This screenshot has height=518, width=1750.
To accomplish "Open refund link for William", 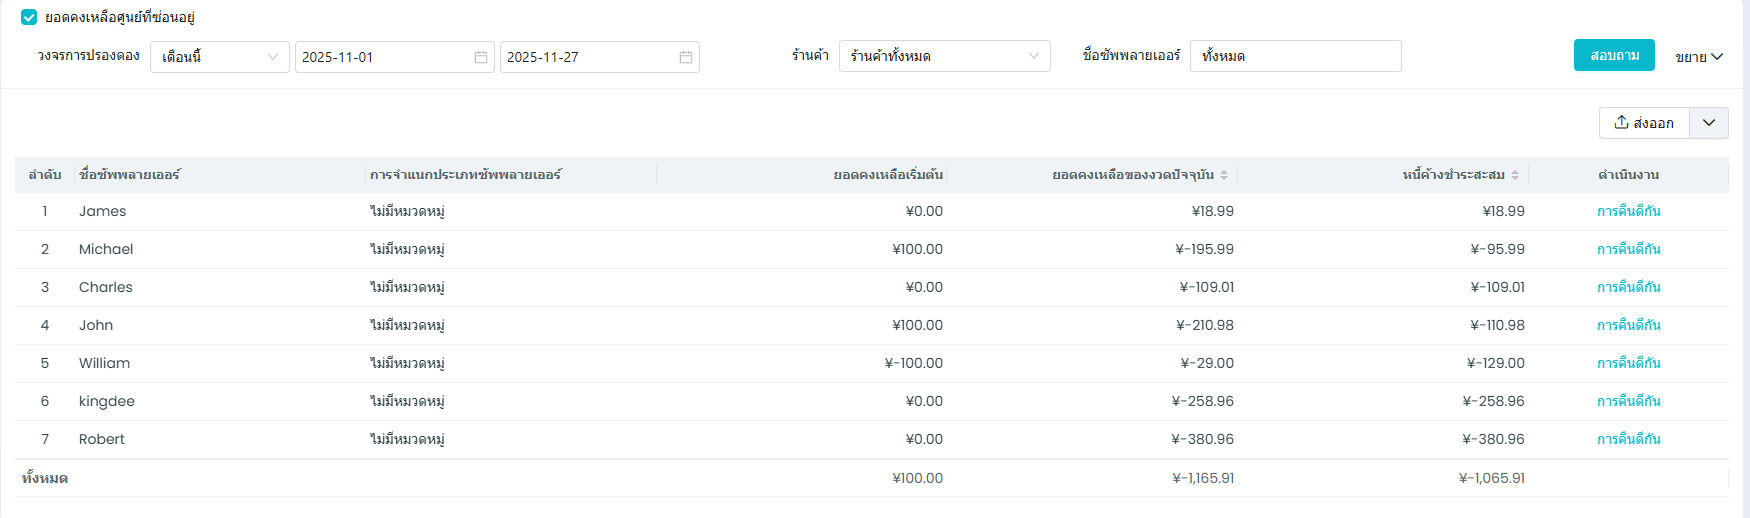I will (x=1628, y=363).
